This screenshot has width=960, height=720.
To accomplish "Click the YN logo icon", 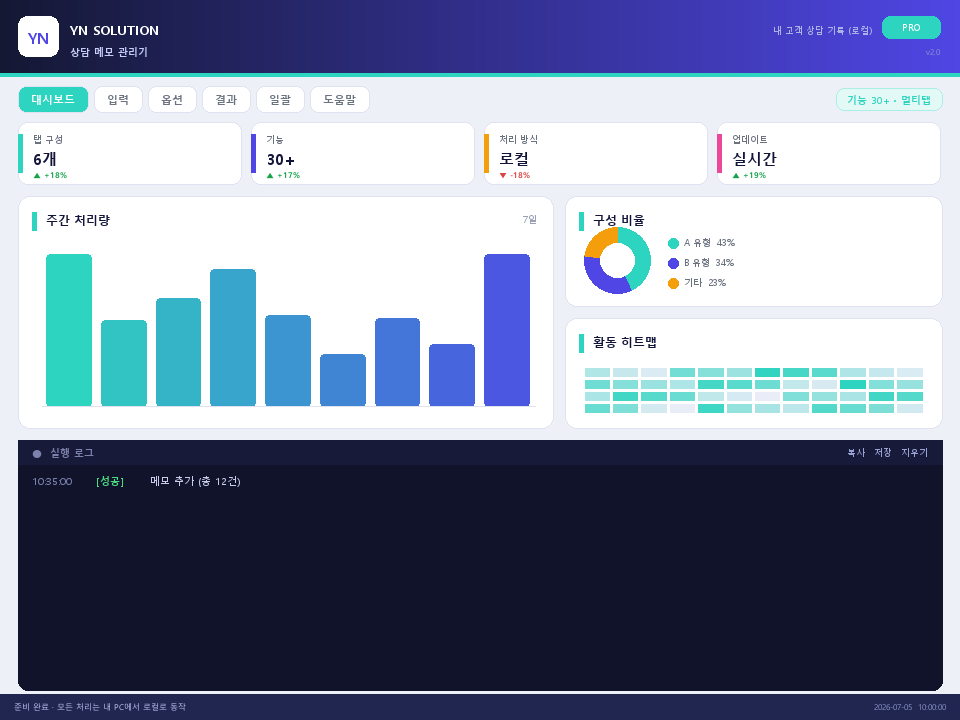I will click(x=39, y=37).
